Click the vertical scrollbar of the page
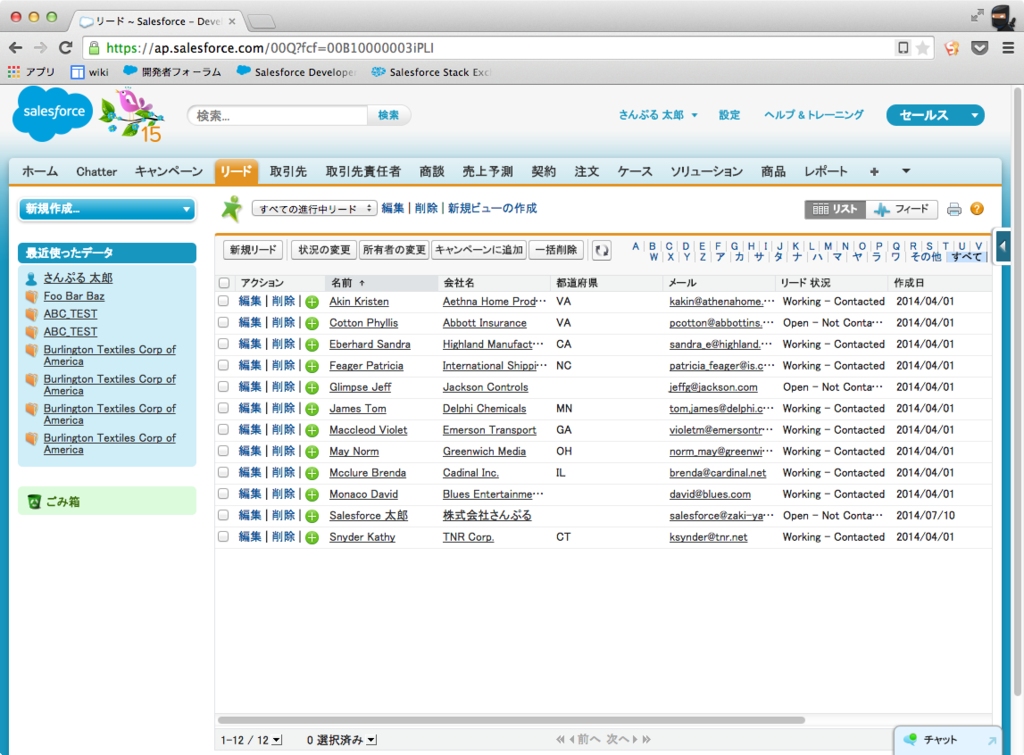The width and height of the screenshot is (1024, 755). click(1017, 392)
